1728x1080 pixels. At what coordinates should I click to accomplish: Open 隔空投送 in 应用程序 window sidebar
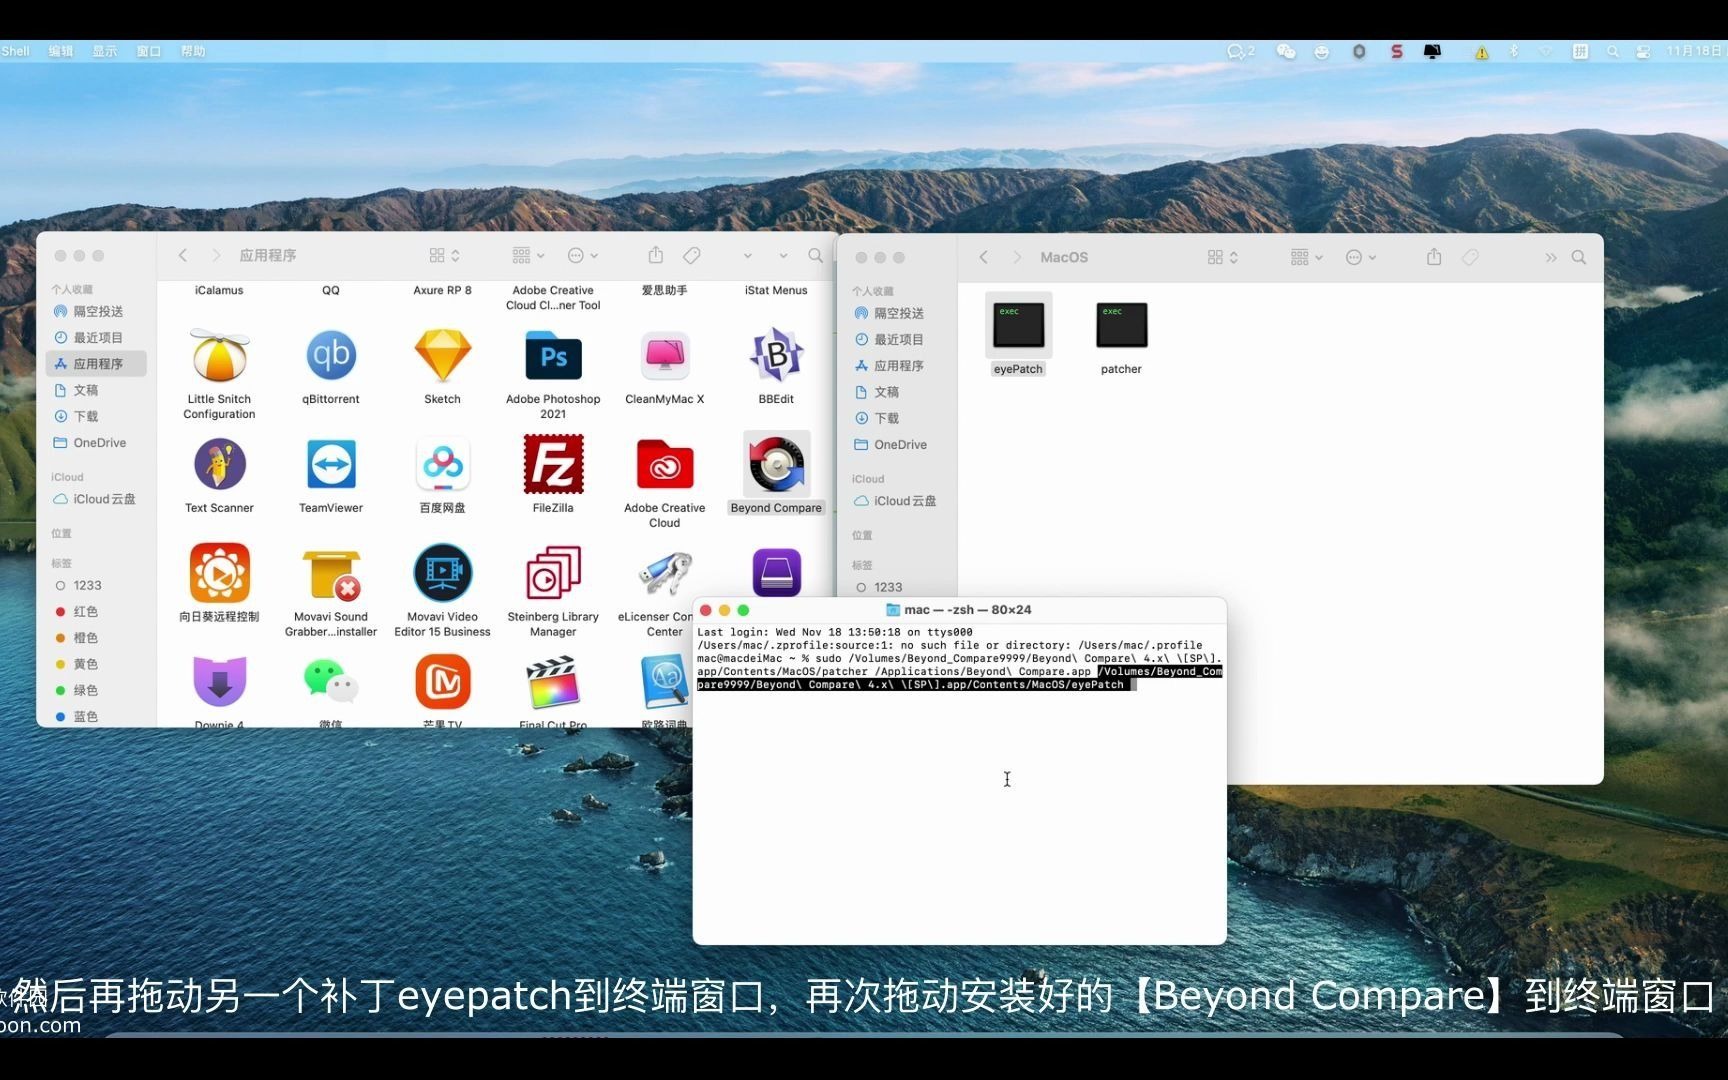(97, 311)
